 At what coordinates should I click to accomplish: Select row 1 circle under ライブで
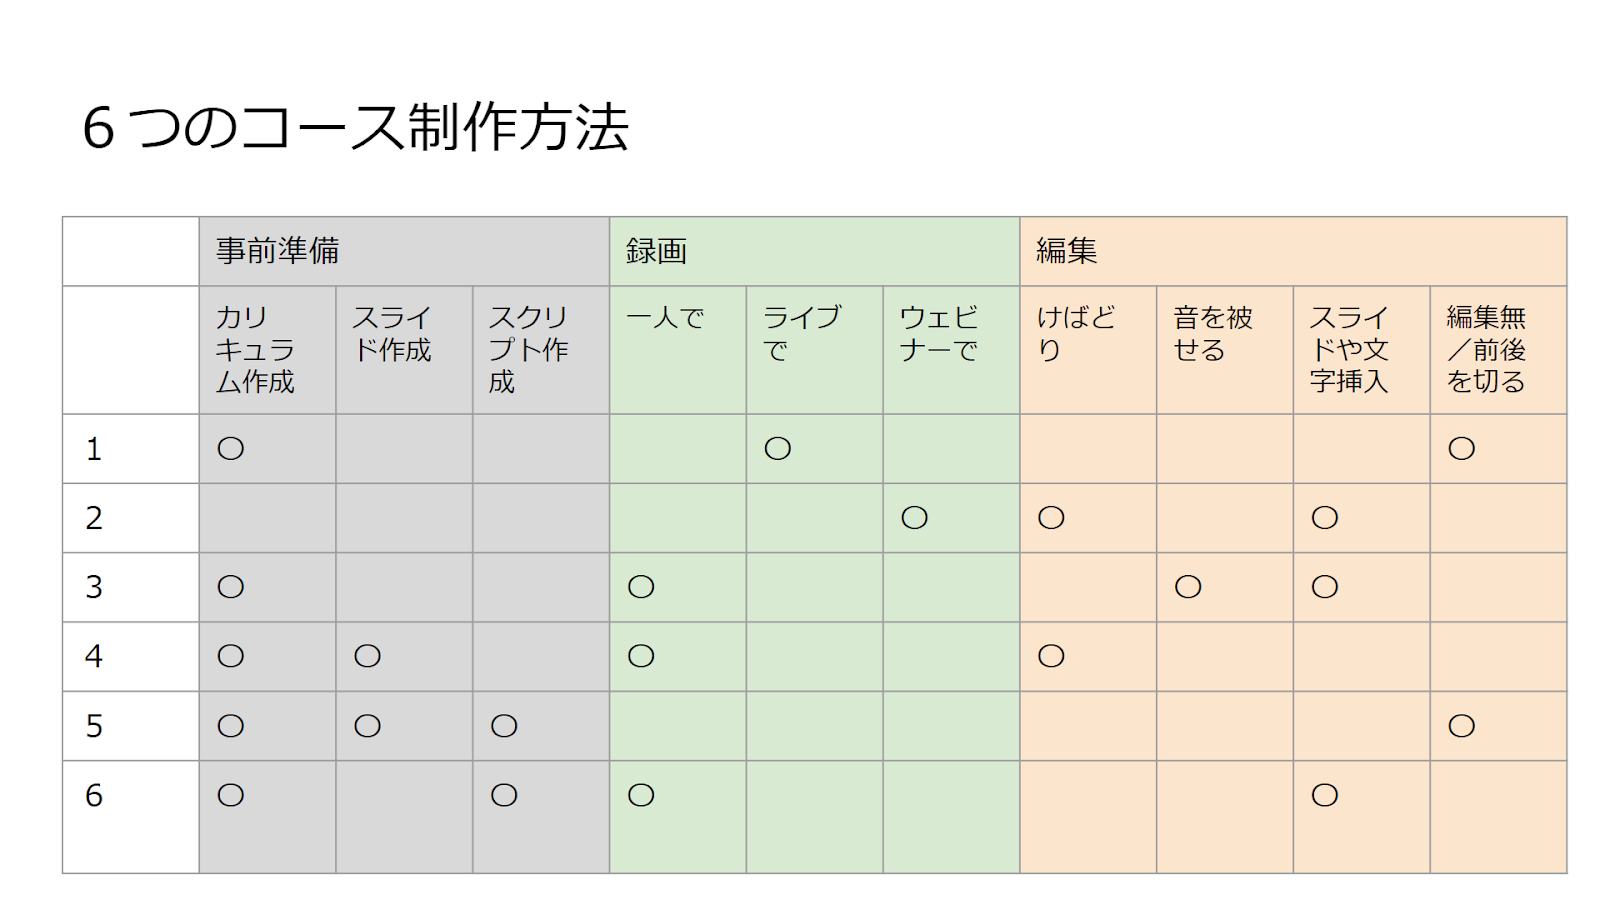[x=778, y=449]
